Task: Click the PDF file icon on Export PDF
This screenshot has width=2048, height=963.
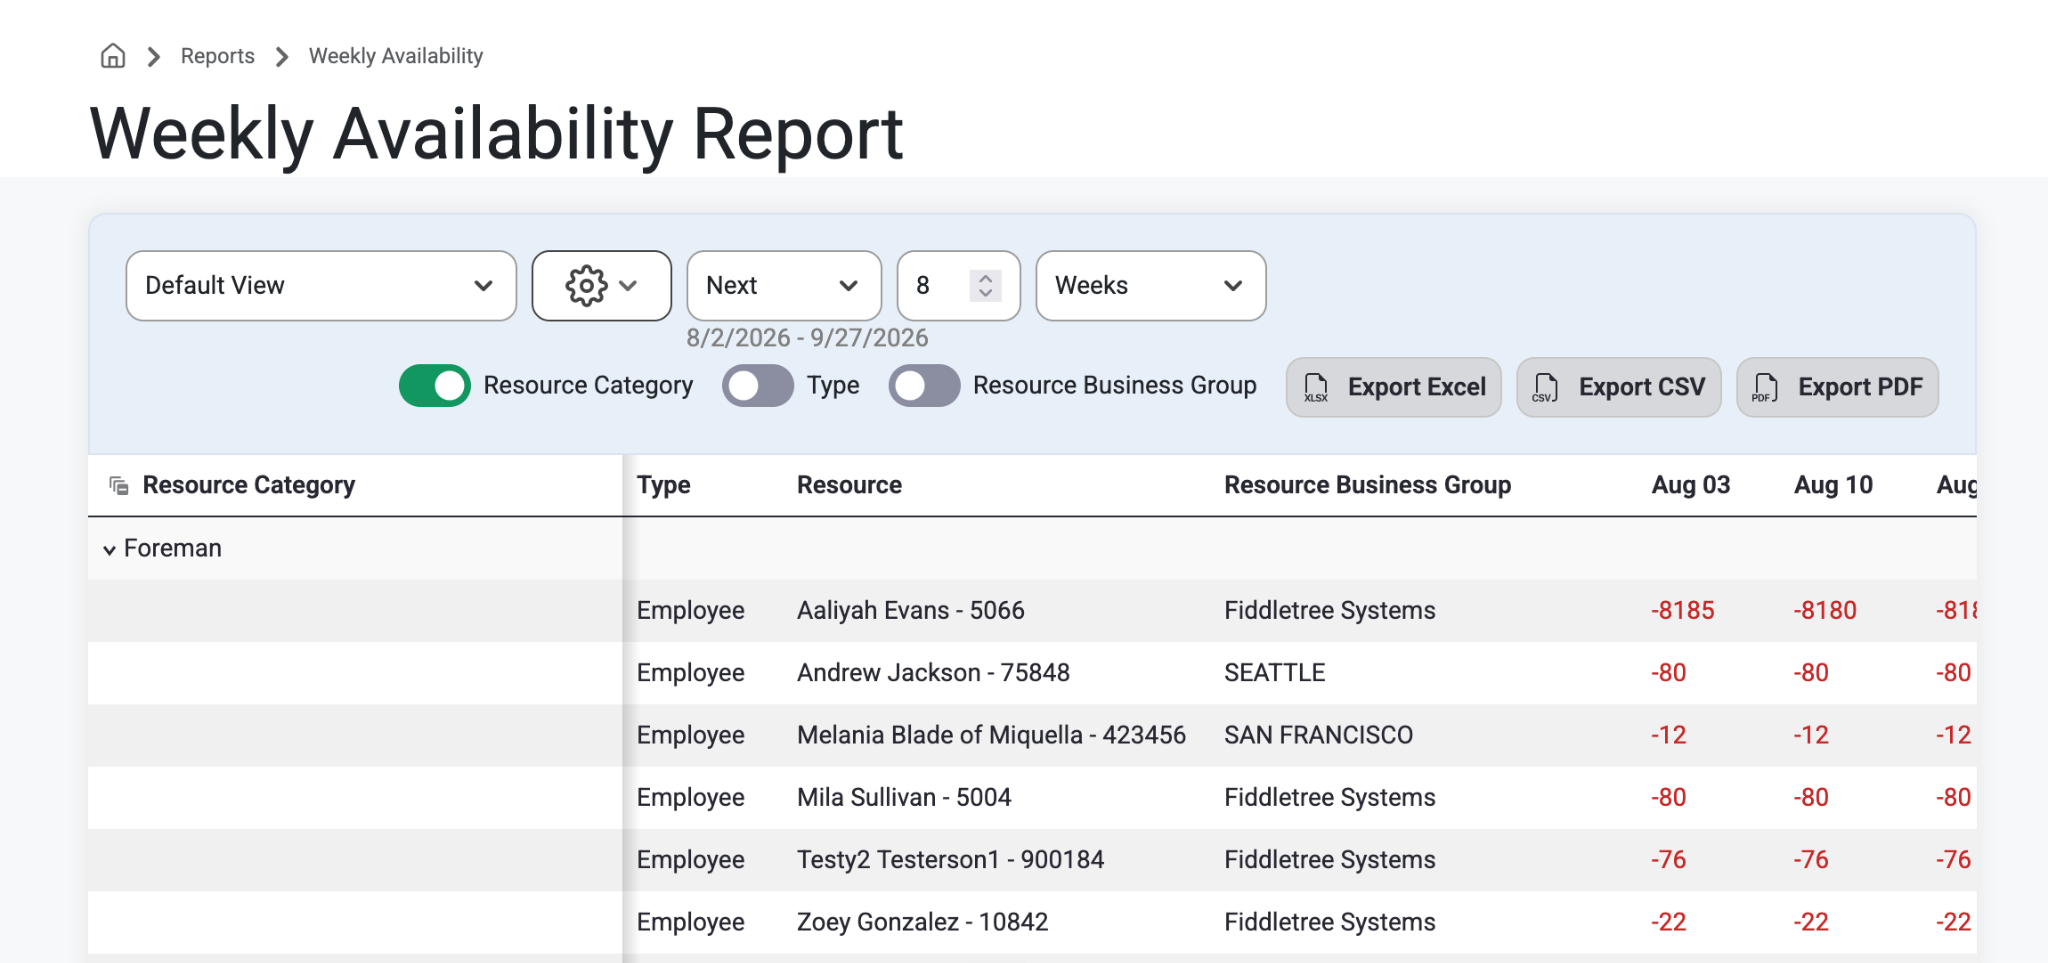Action: (1765, 388)
